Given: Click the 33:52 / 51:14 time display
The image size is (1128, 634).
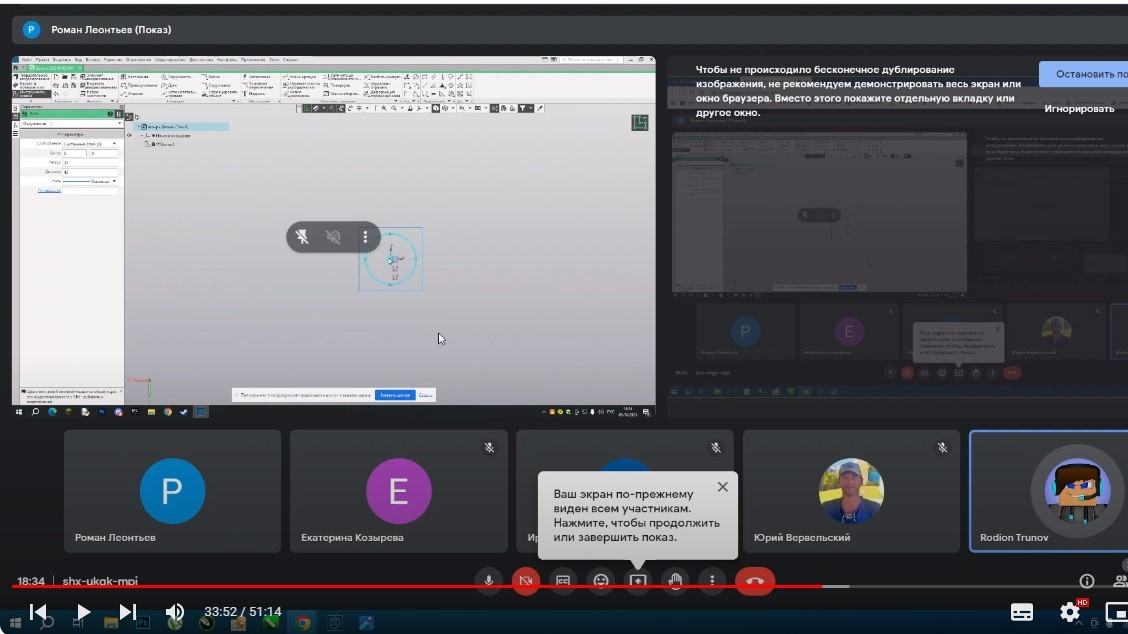Looking at the screenshot, I should click(242, 612).
